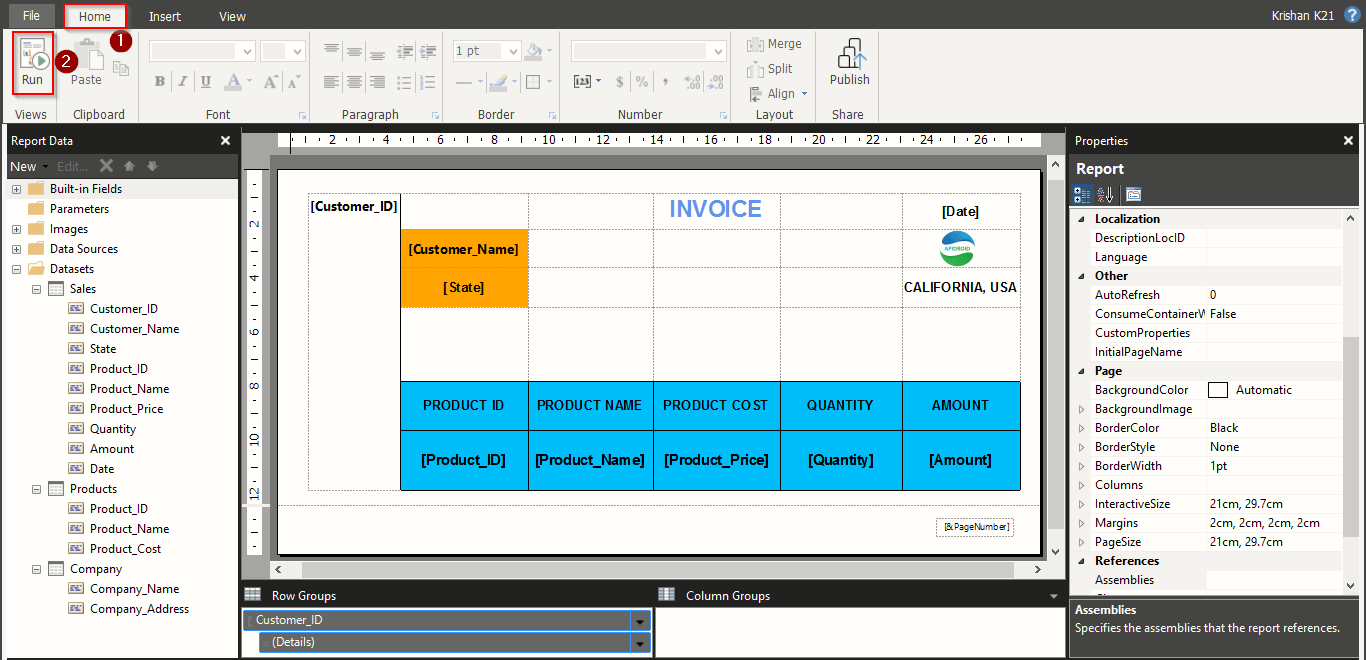The width and height of the screenshot is (1366, 660).
Task: Merge the selected cells
Action: point(774,44)
